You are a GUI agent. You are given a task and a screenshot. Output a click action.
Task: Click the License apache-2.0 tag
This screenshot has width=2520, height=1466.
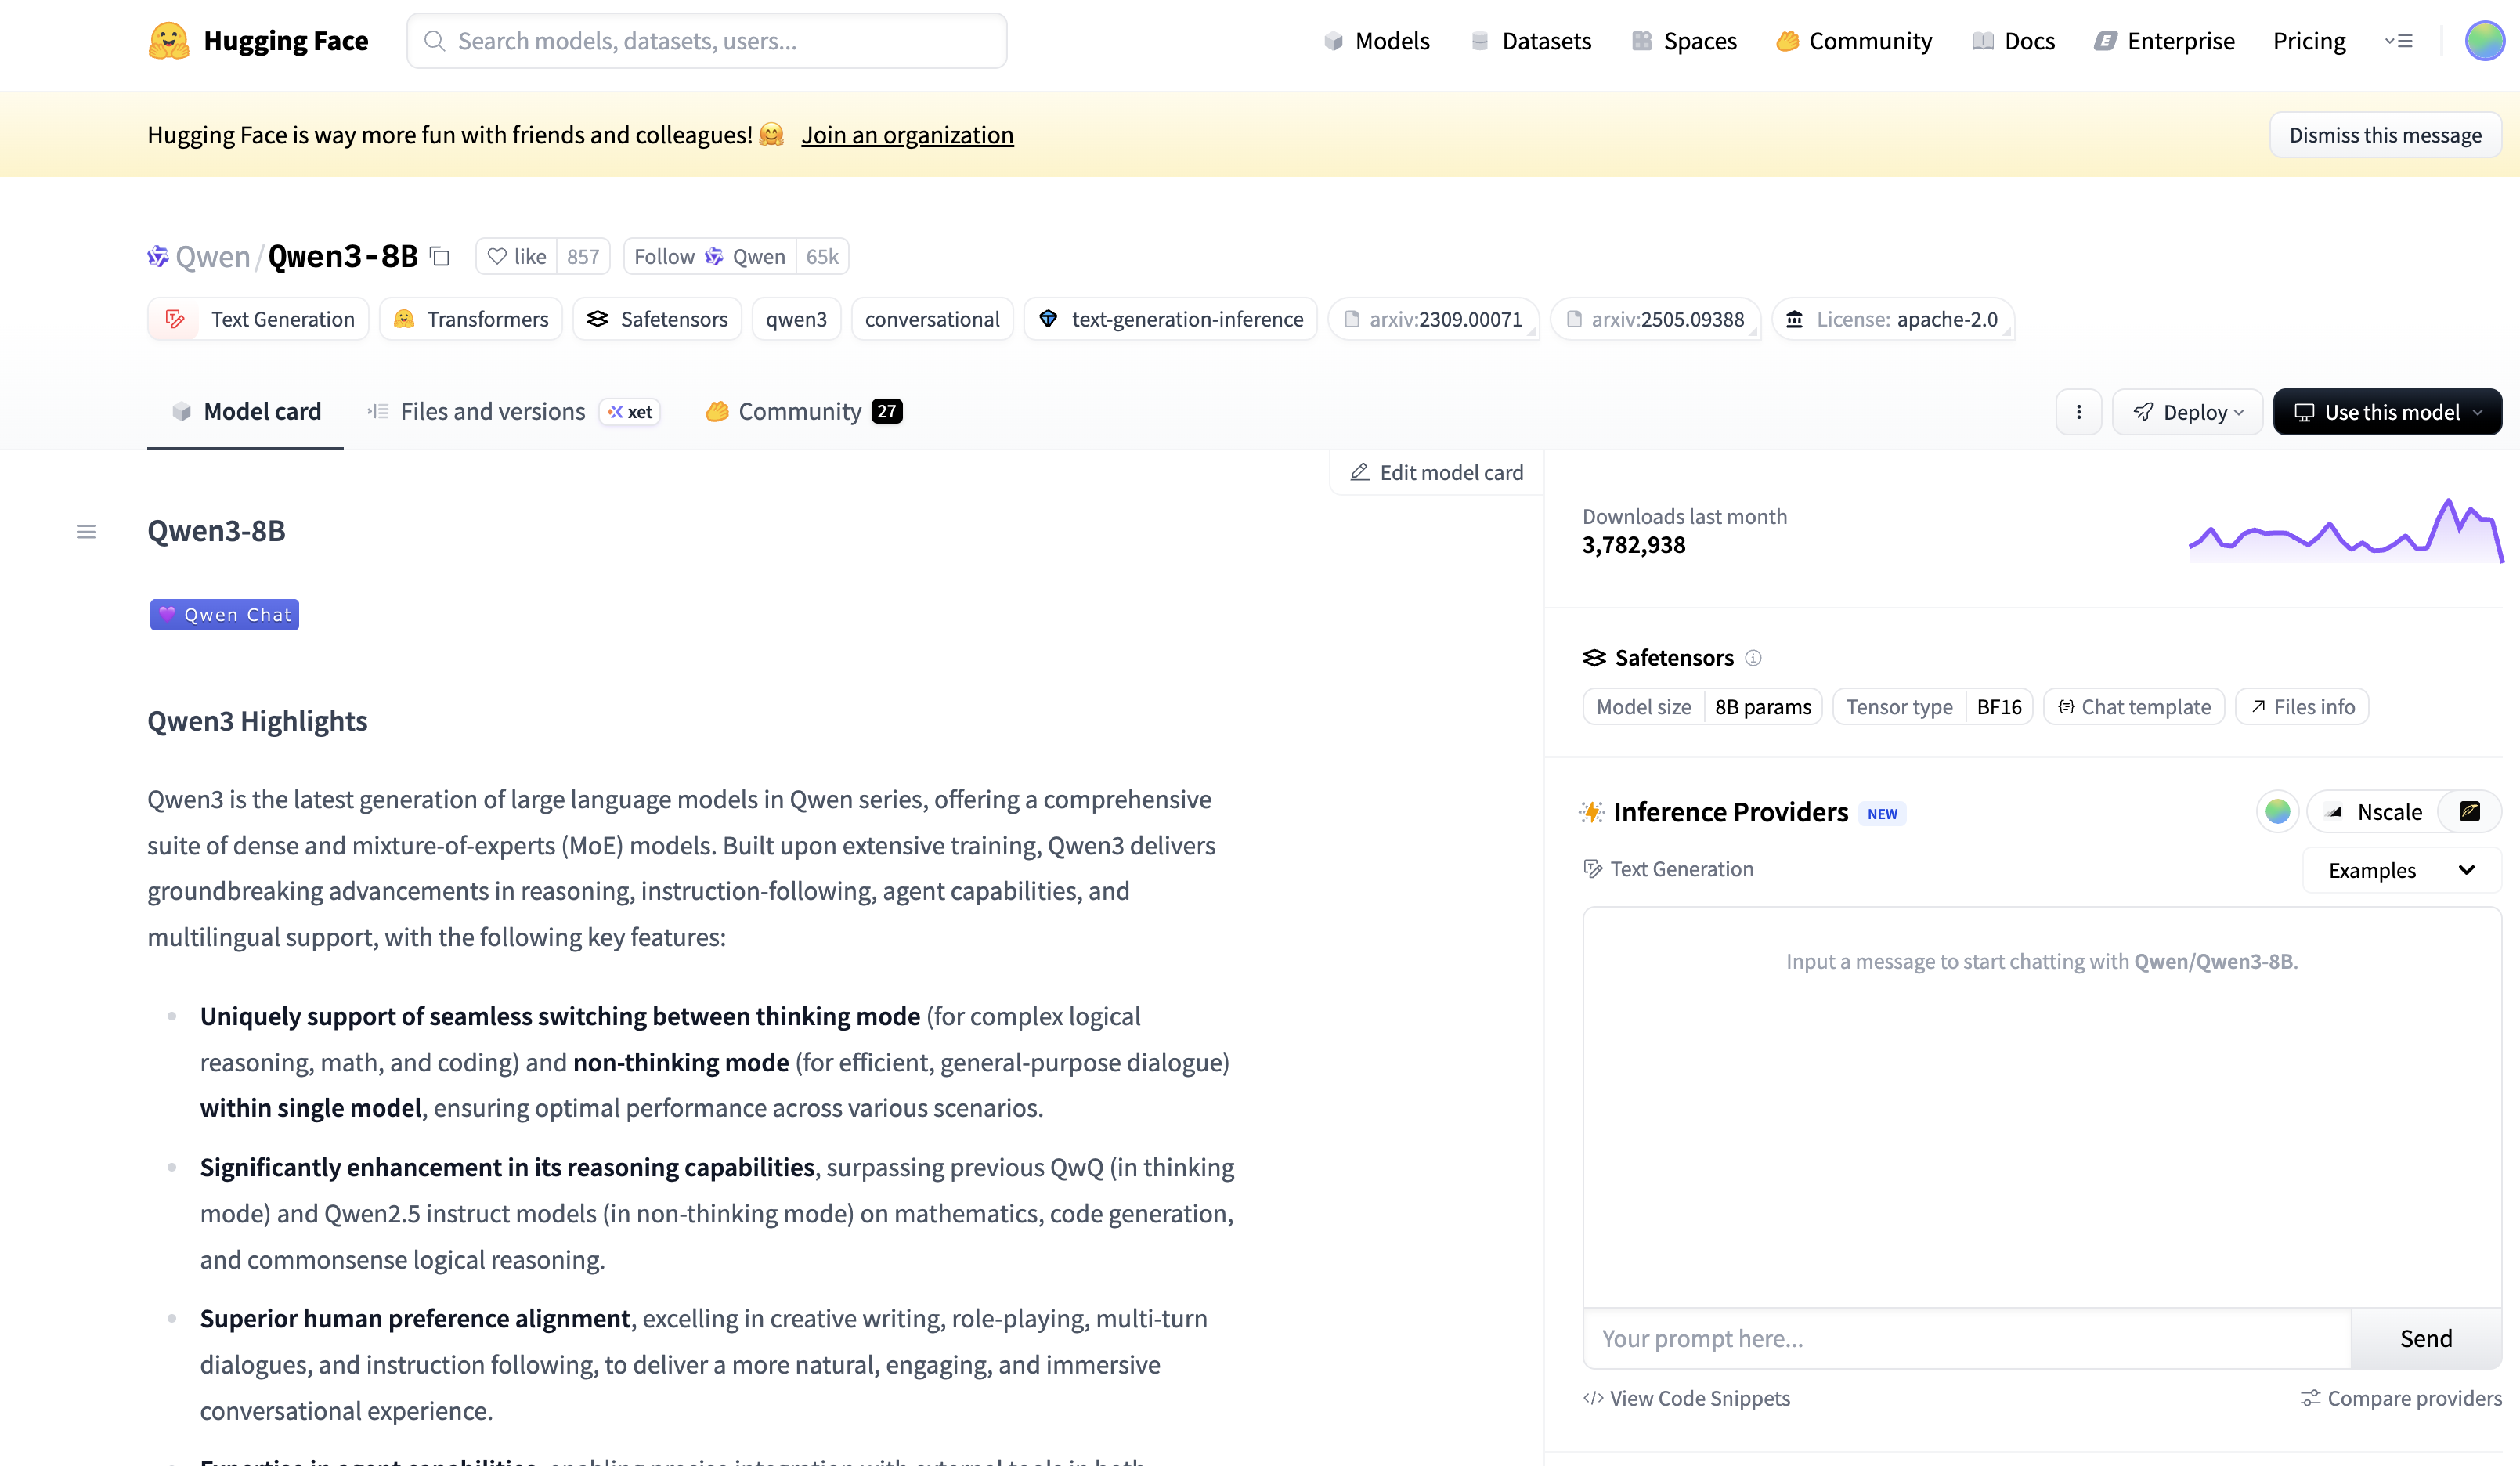(1893, 319)
